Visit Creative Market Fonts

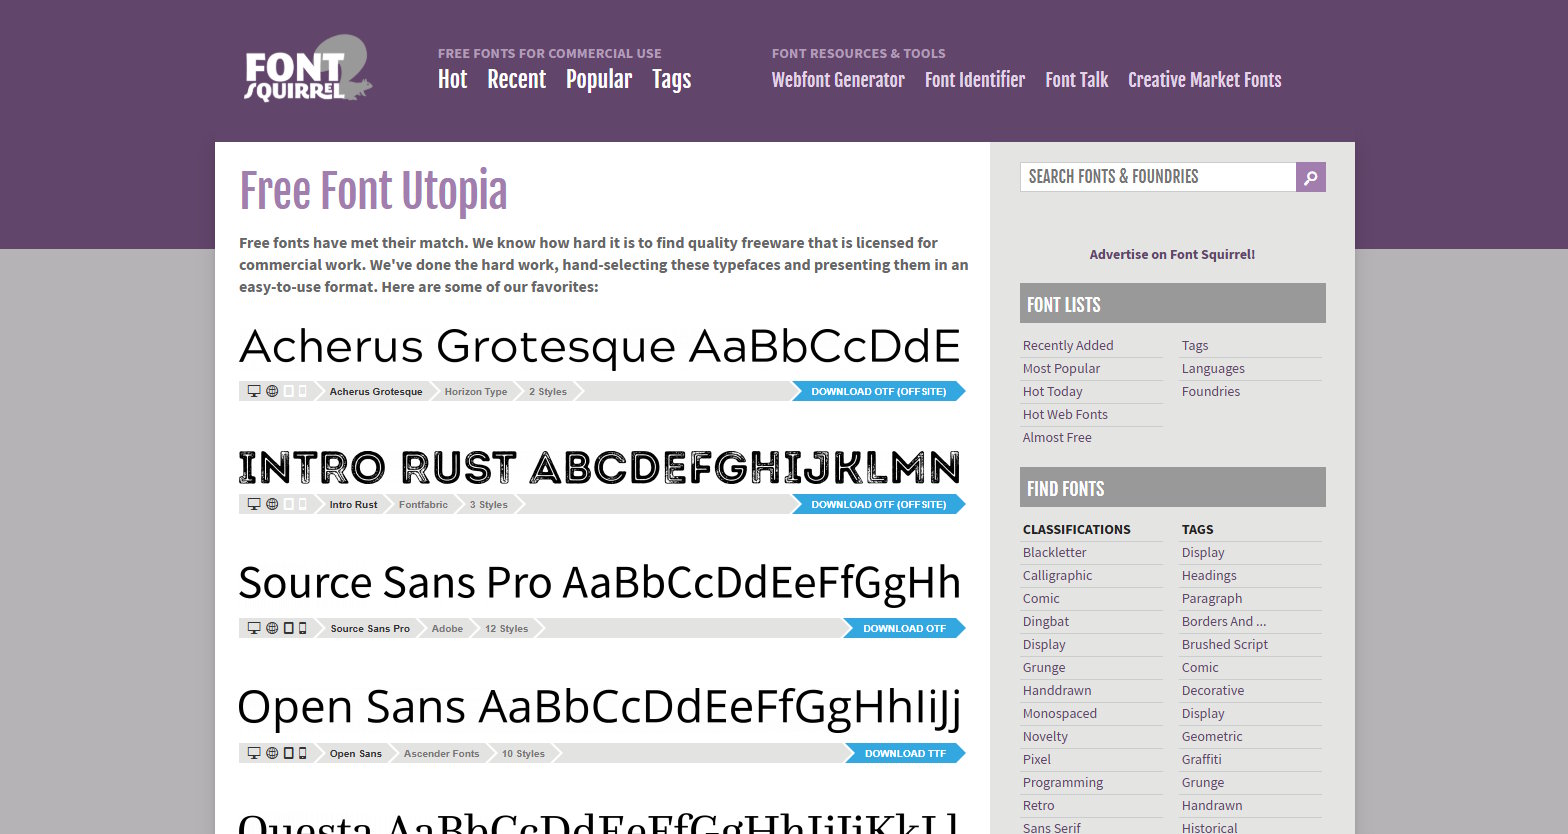point(1205,80)
